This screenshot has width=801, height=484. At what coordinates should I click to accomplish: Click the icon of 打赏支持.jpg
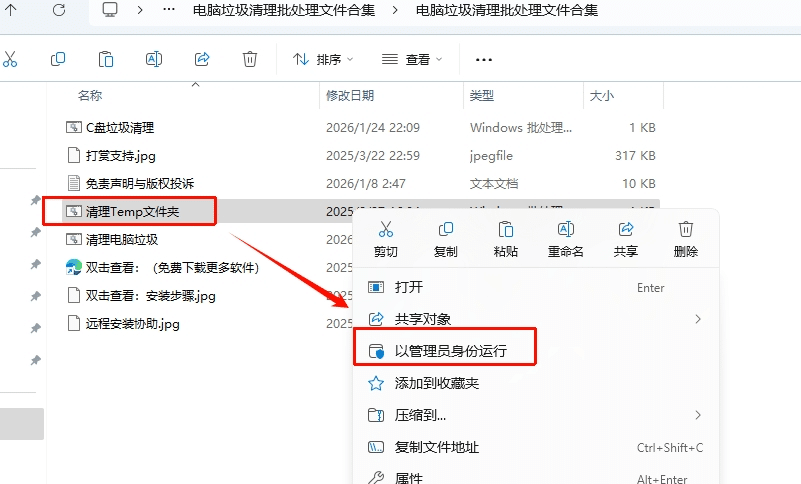tap(74, 155)
